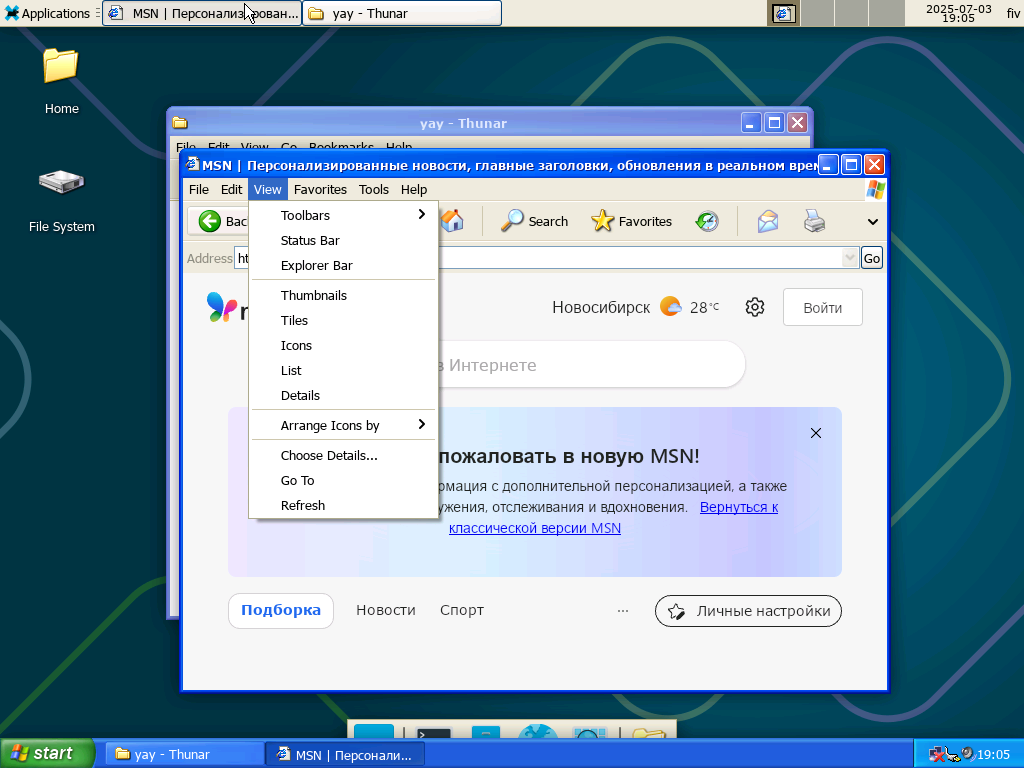Click the Windows start button
1024x768 pixels.
(x=47, y=753)
